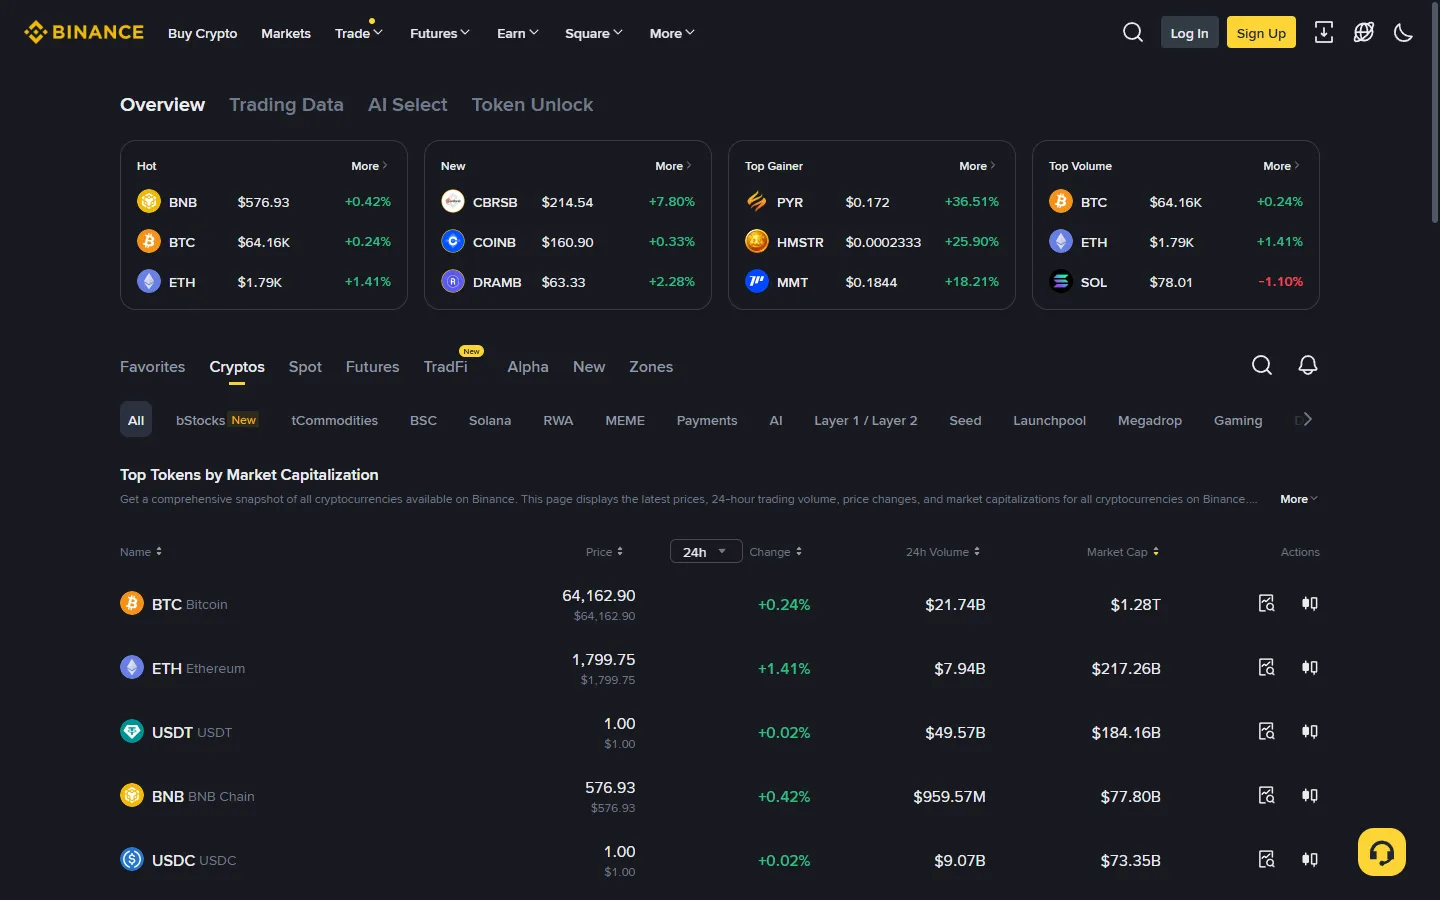Click the PYR icon in Top Gainer card
This screenshot has height=900, width=1440.
tap(757, 201)
